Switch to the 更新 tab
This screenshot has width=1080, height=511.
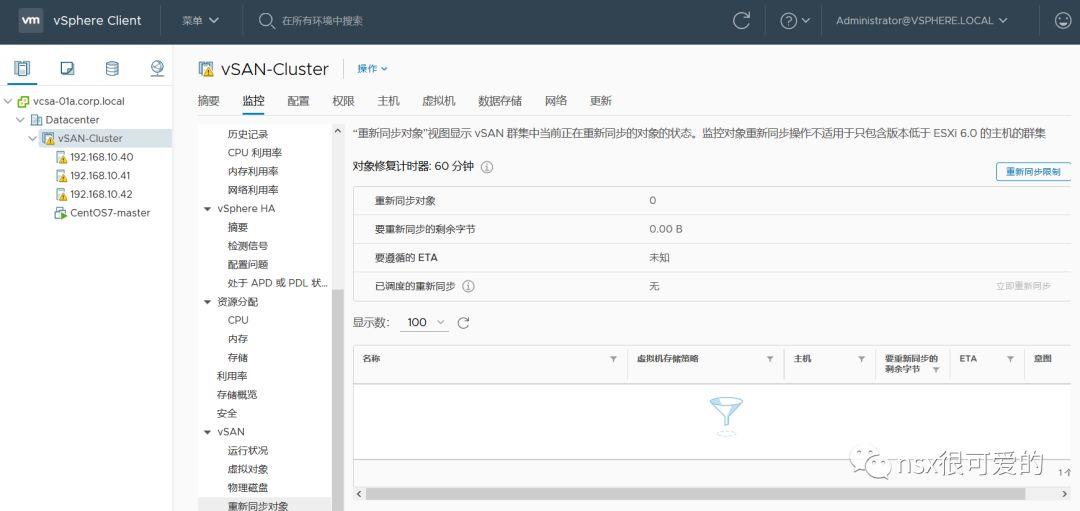[601, 101]
